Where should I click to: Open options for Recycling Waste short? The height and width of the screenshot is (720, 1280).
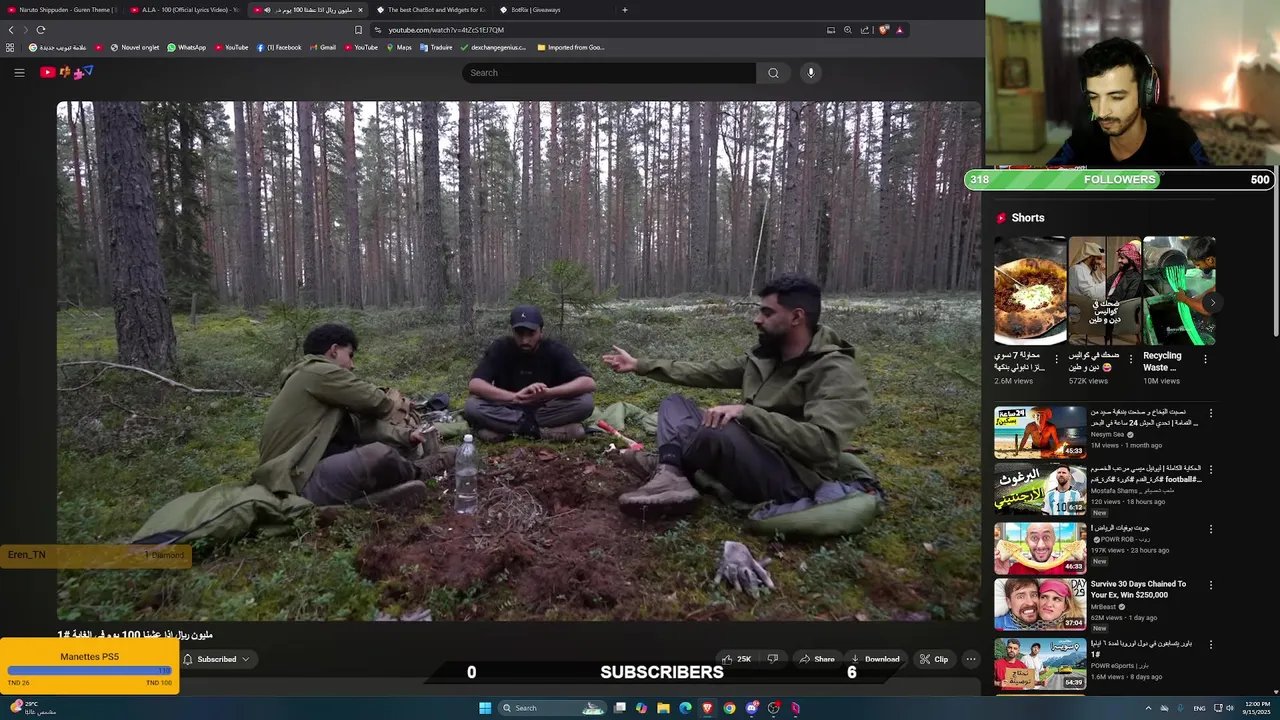point(1205,359)
